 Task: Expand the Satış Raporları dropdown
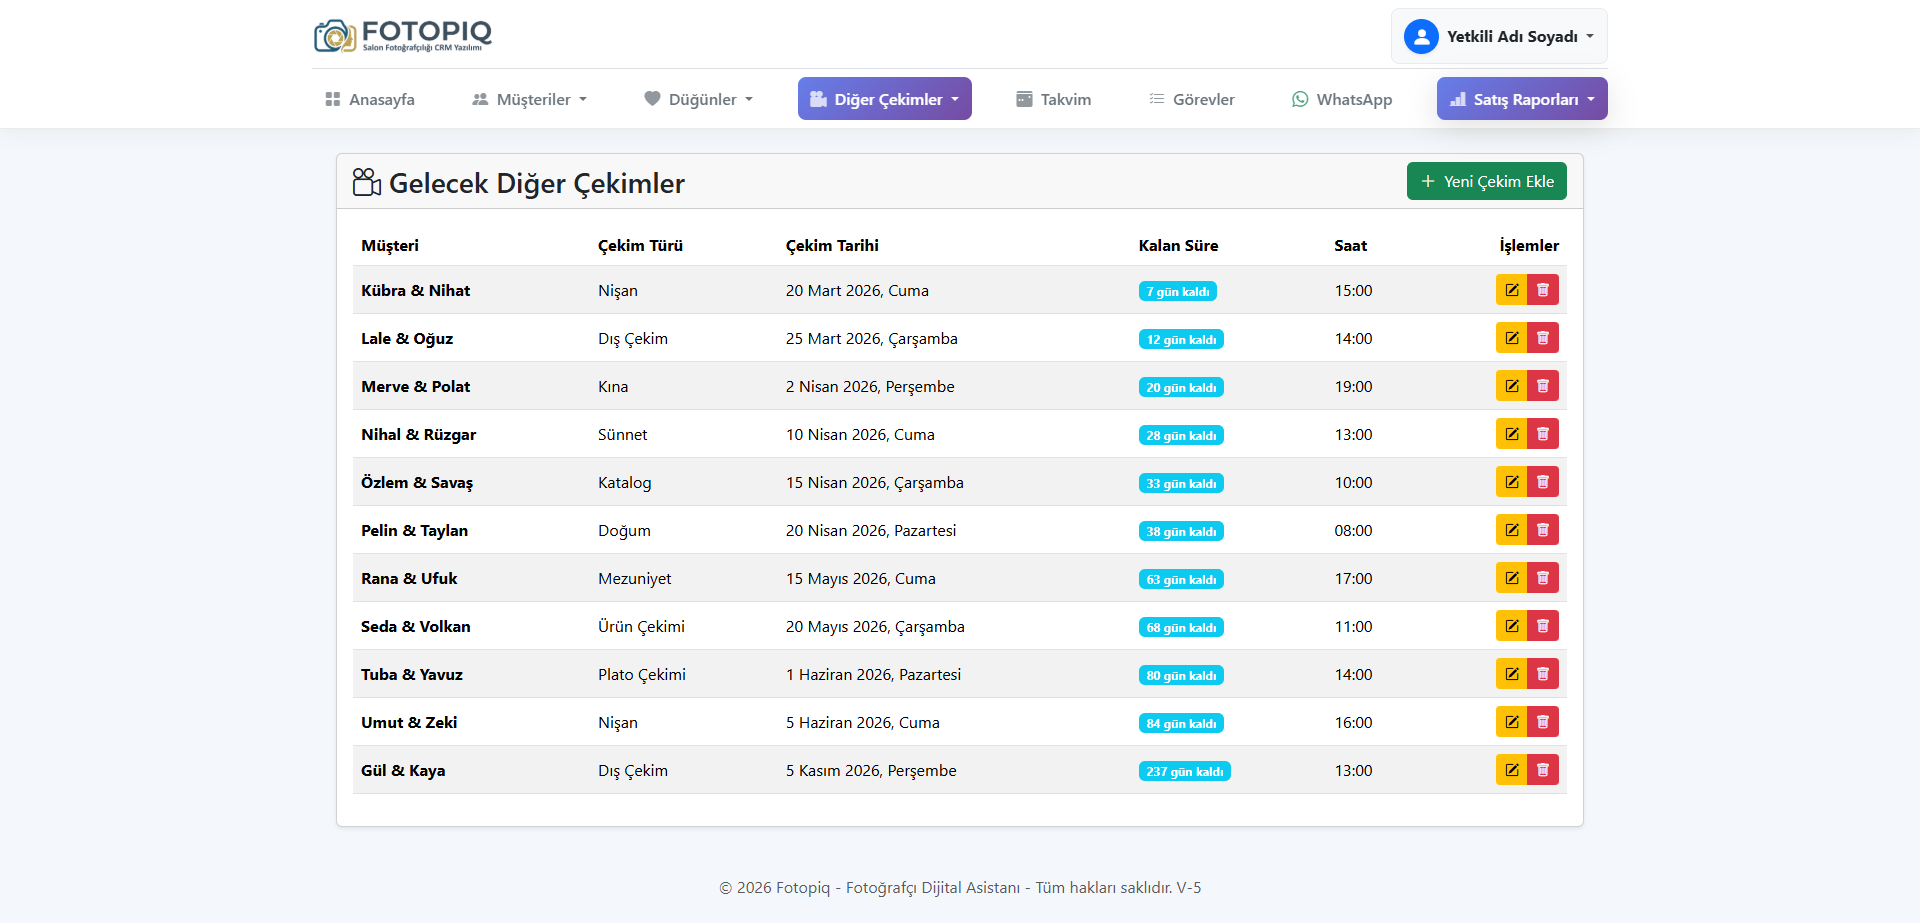click(x=1522, y=99)
